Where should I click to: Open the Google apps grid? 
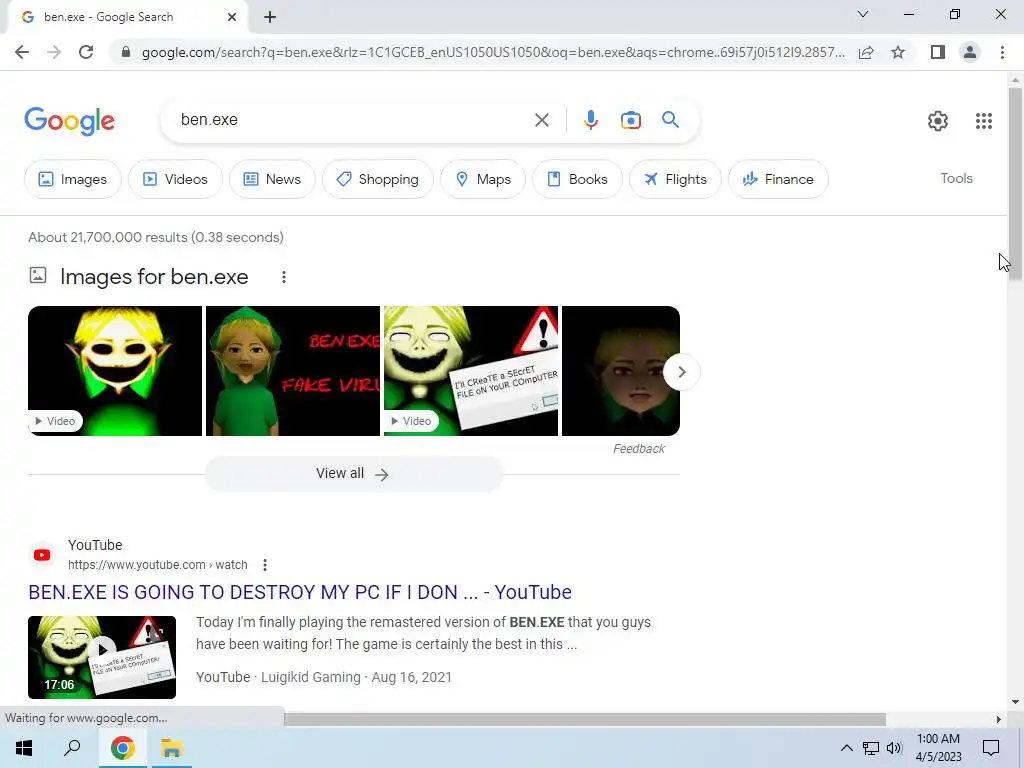click(x=984, y=121)
